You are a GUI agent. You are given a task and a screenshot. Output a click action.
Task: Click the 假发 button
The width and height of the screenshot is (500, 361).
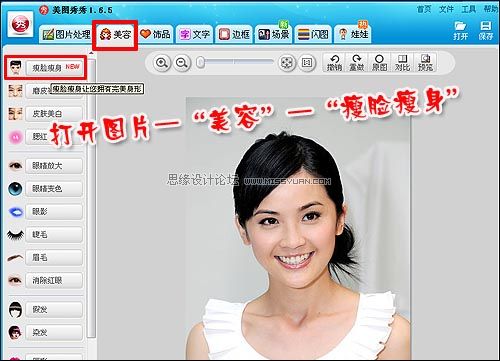[x=54, y=310]
